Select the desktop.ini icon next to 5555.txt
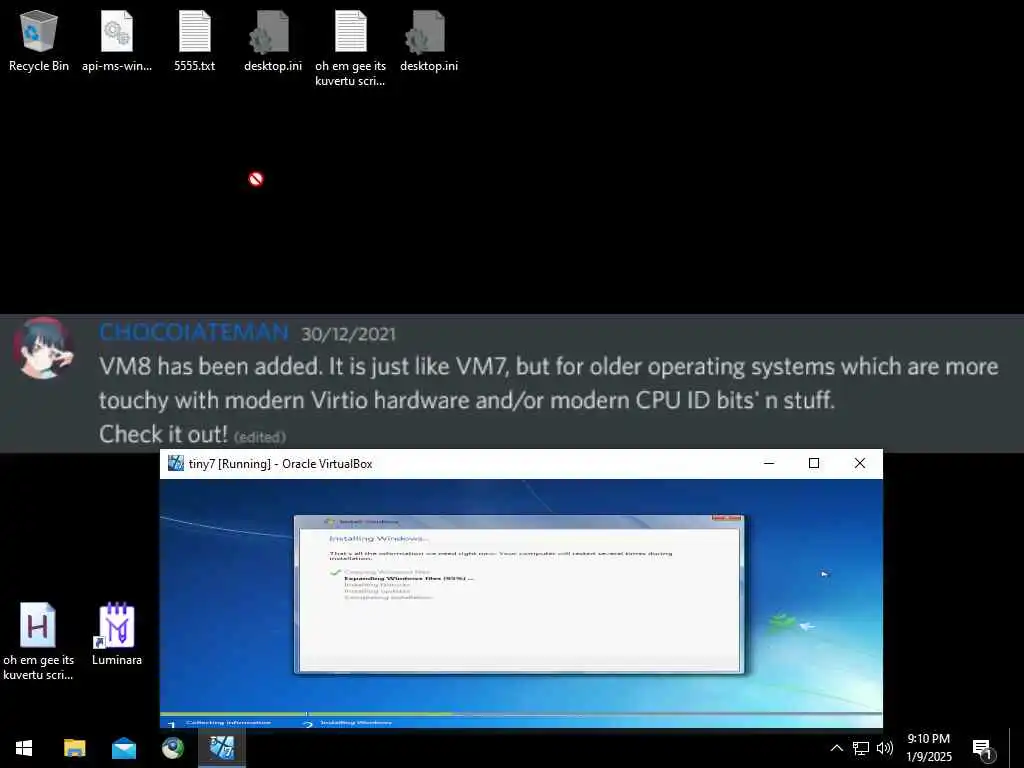The image size is (1024, 768). [273, 40]
